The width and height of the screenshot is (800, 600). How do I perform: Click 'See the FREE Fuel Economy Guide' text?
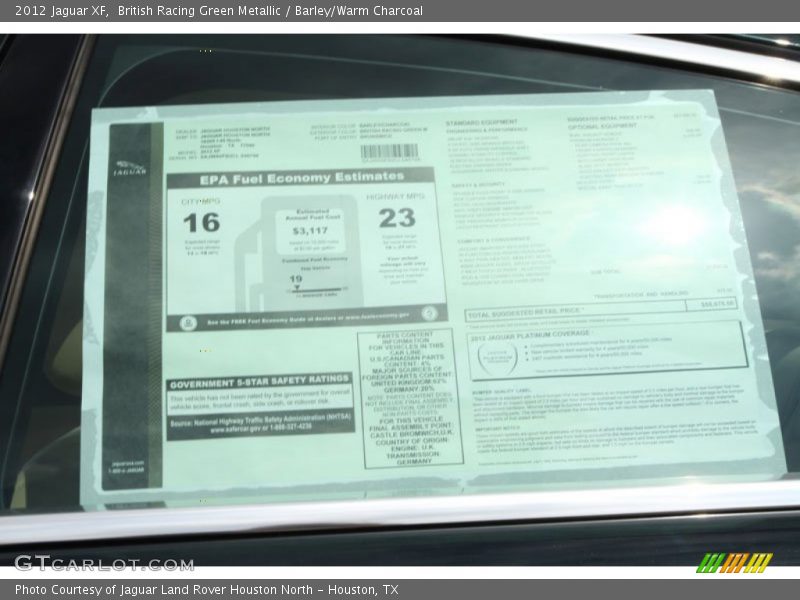tap(308, 319)
